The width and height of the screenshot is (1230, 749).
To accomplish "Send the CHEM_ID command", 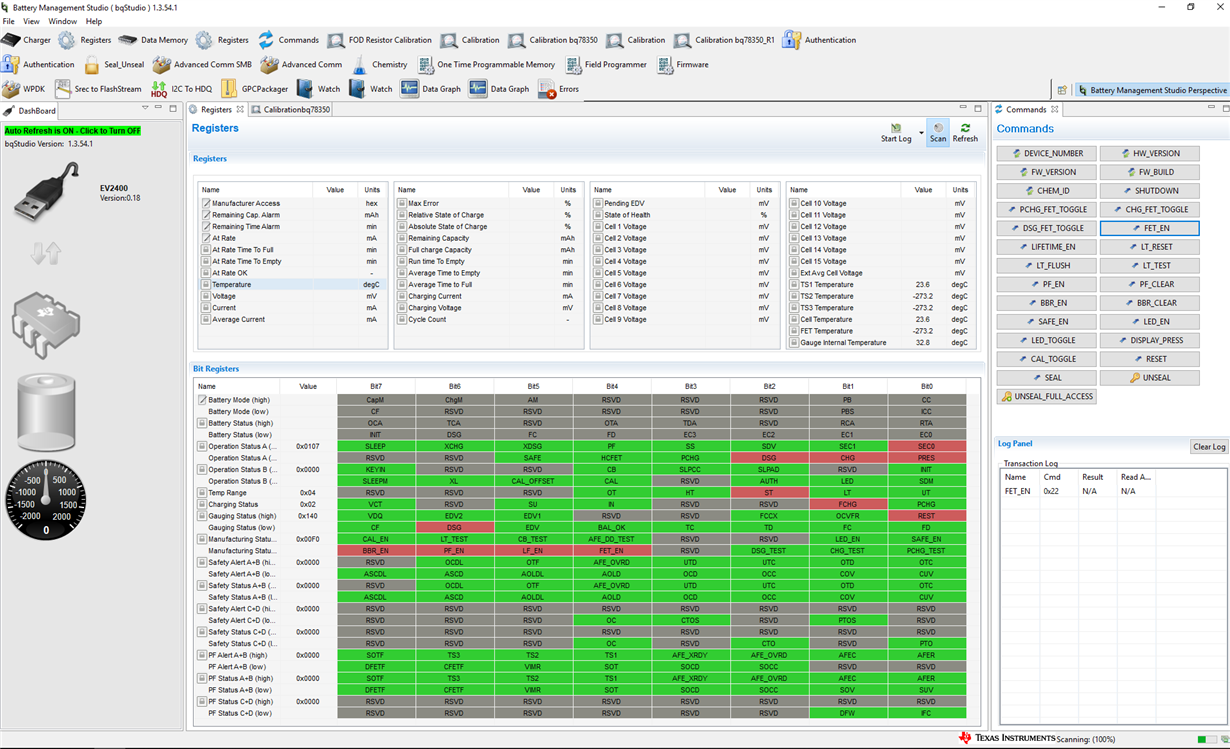I will point(1045,191).
